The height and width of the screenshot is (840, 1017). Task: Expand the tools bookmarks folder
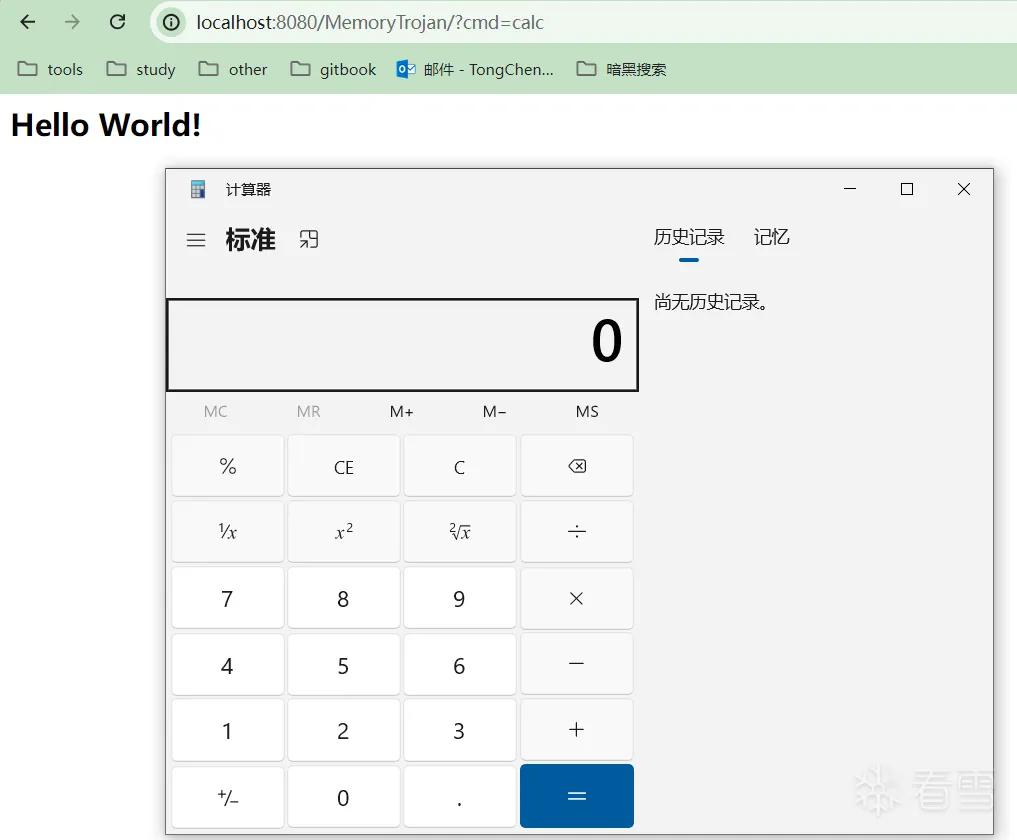point(50,69)
